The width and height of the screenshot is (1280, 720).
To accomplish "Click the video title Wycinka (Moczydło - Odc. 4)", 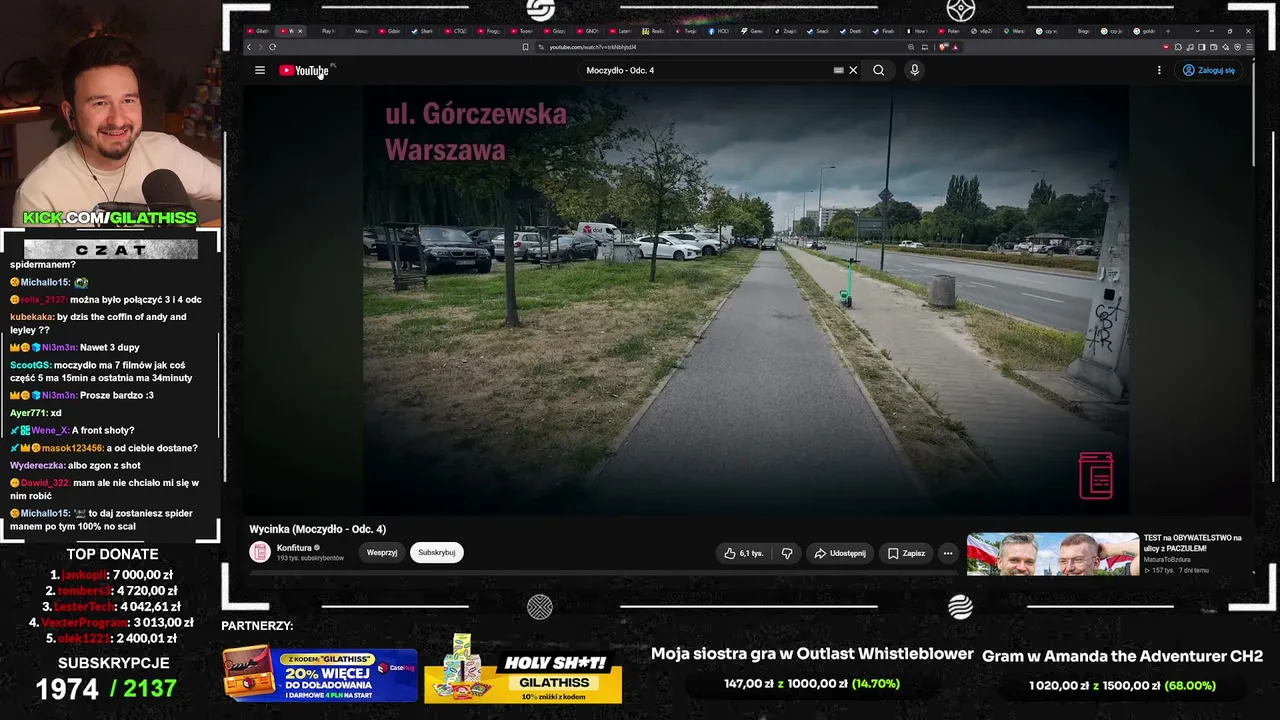I will (x=317, y=529).
